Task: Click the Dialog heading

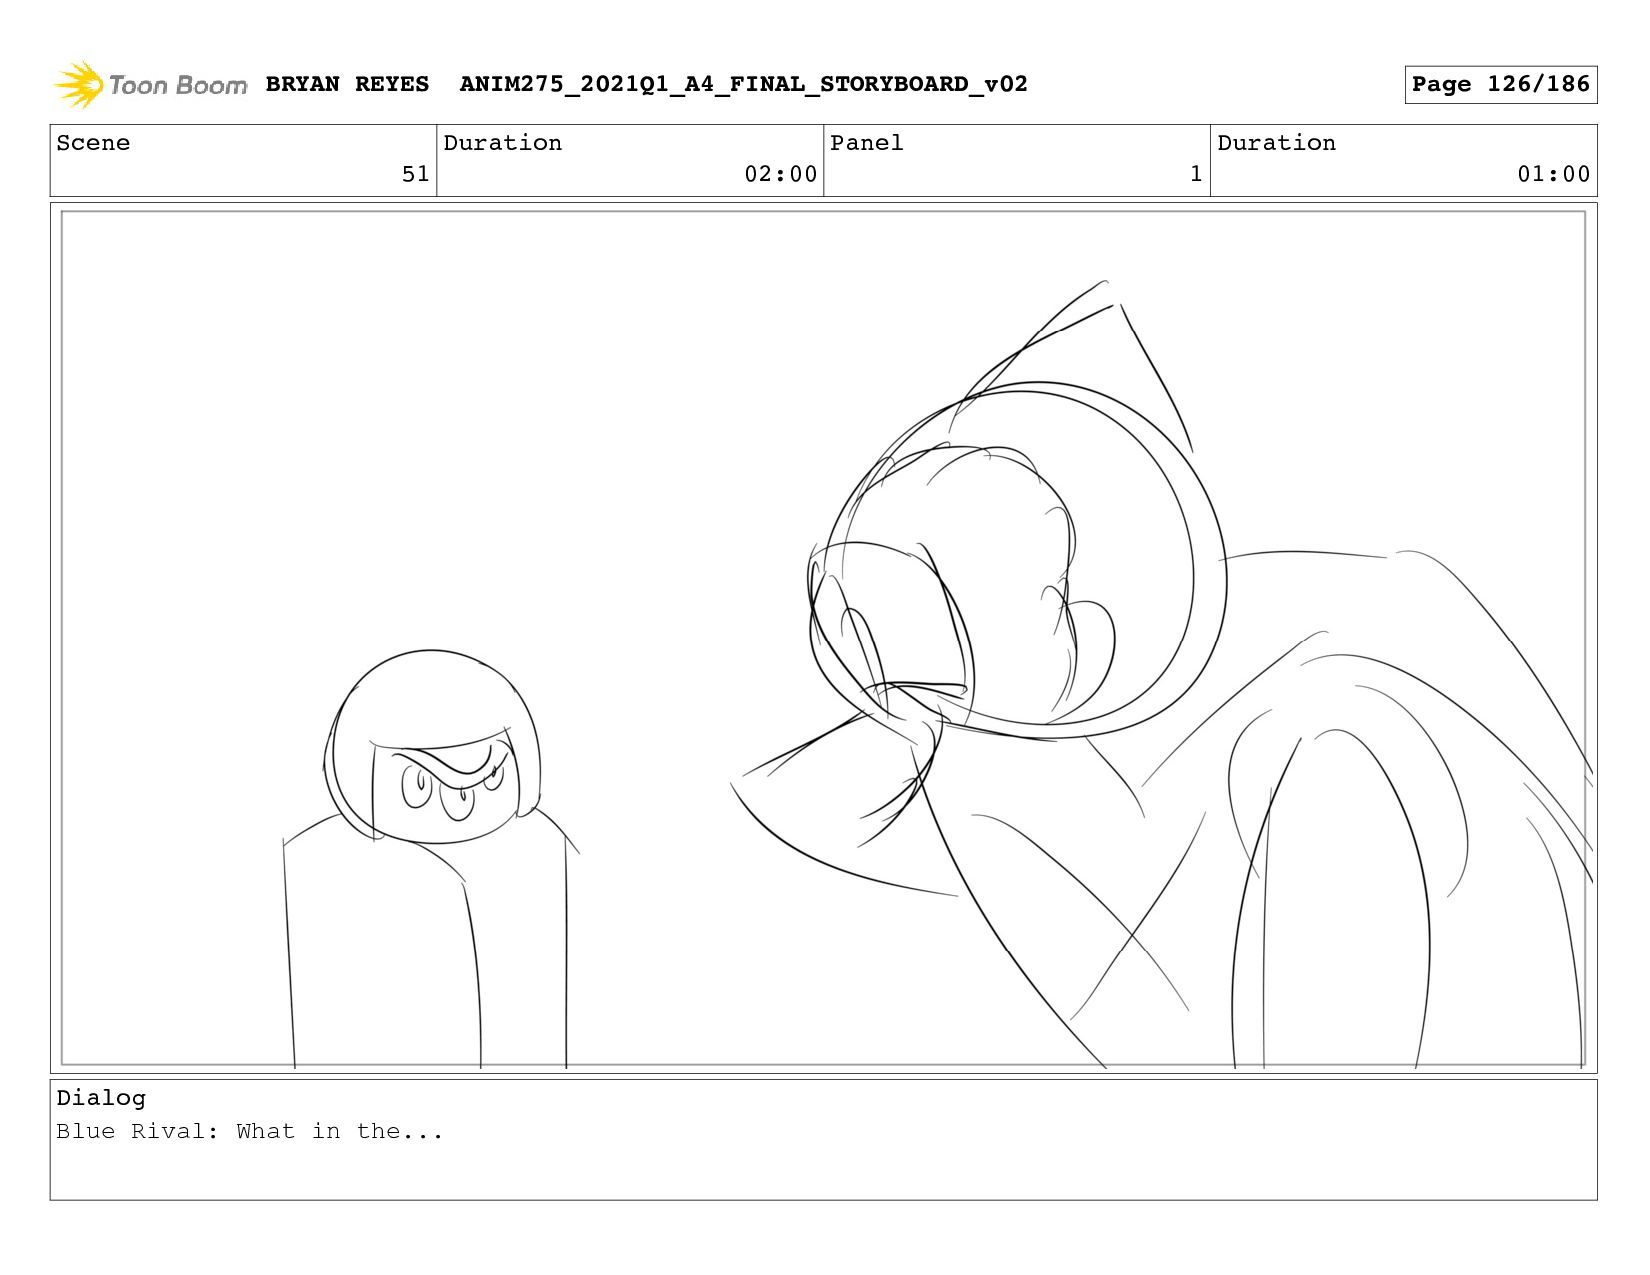Action: pyautogui.click(x=101, y=1098)
